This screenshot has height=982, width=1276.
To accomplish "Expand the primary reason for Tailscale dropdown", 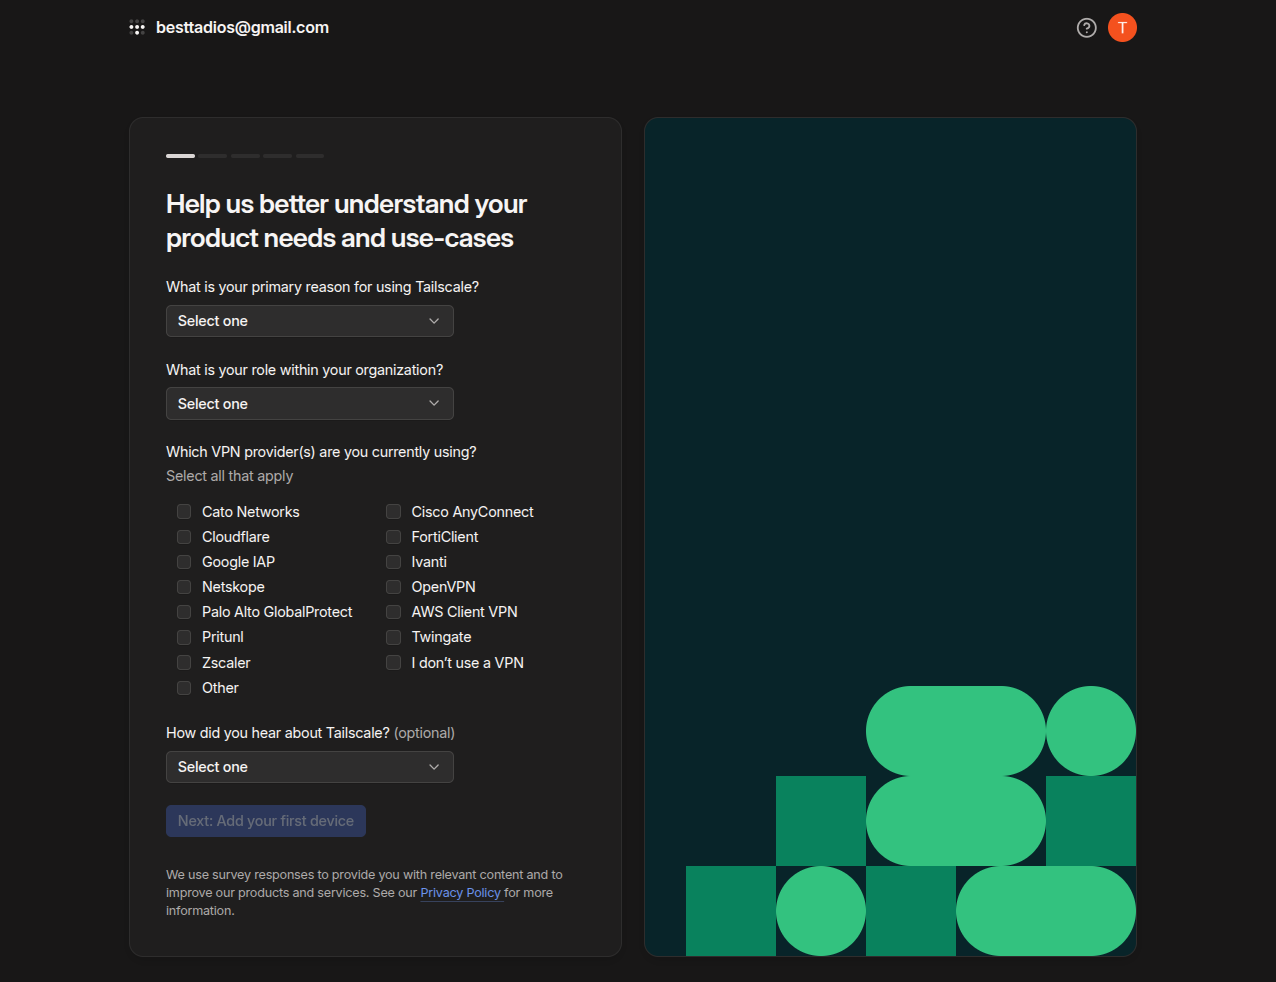I will tap(309, 321).
